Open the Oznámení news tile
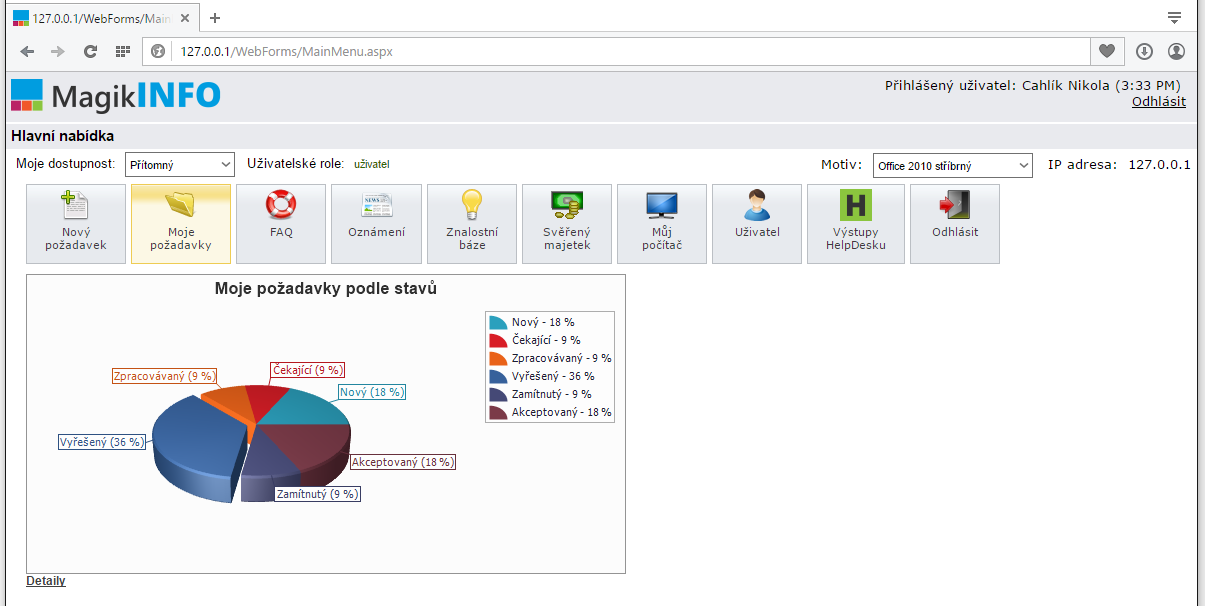 [x=376, y=224]
